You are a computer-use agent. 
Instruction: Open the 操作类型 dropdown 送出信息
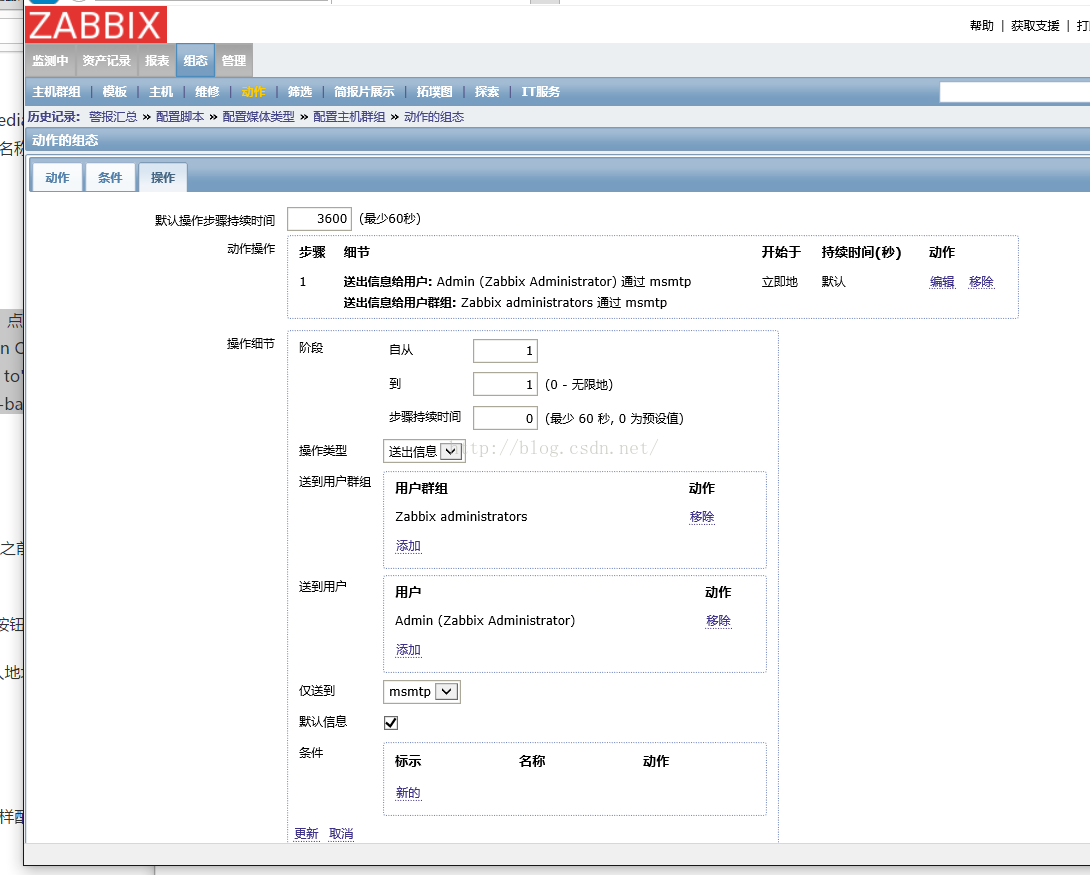(424, 452)
